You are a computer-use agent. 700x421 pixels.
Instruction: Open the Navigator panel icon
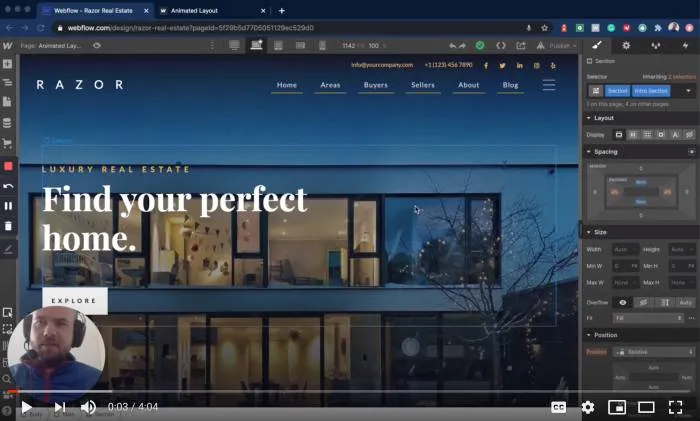[x=8, y=83]
